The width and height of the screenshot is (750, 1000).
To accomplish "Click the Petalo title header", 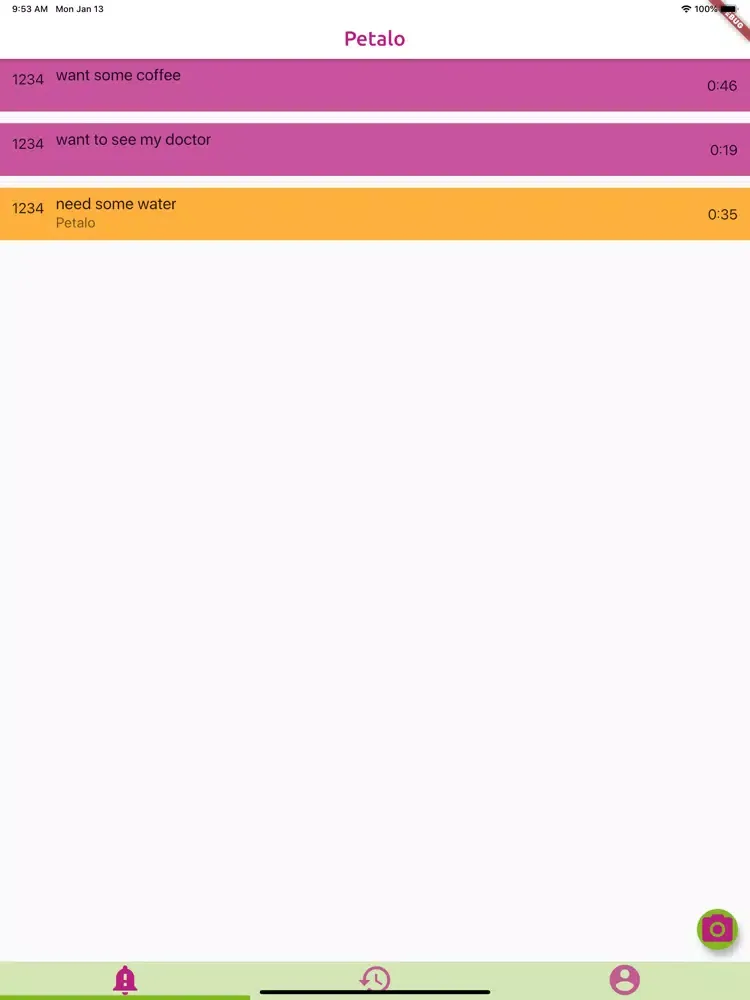I will click(x=375, y=38).
